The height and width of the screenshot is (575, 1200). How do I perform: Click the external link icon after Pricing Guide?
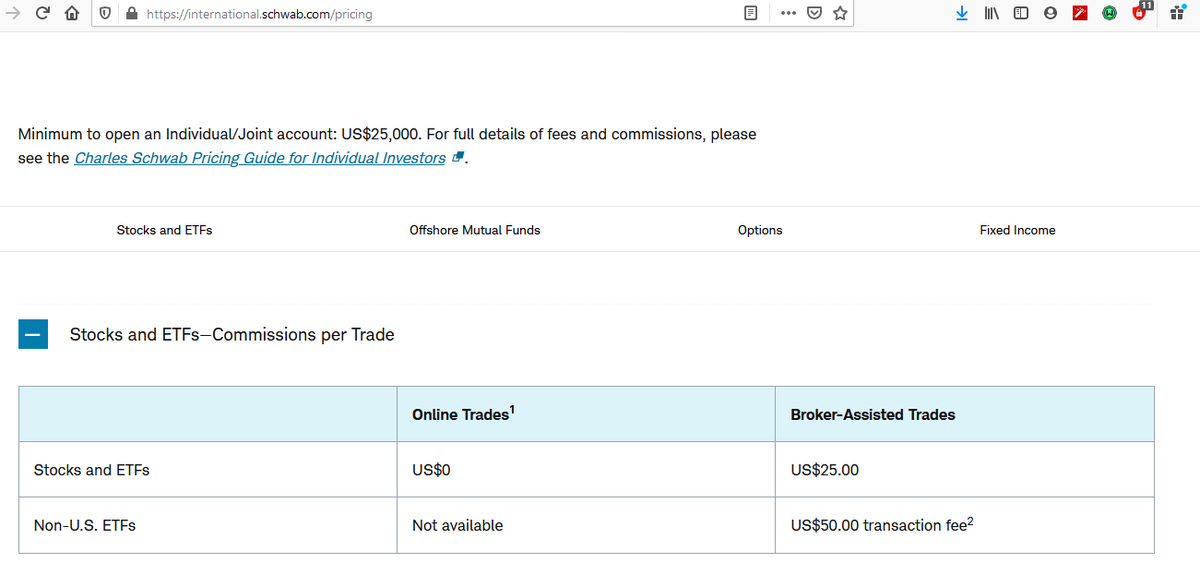point(458,158)
